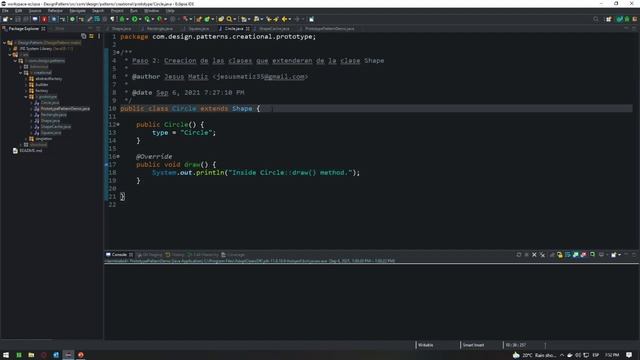Toggle Pin Console button
Image resolution: width=640 pixels, height=360 pixels.
point(593,255)
